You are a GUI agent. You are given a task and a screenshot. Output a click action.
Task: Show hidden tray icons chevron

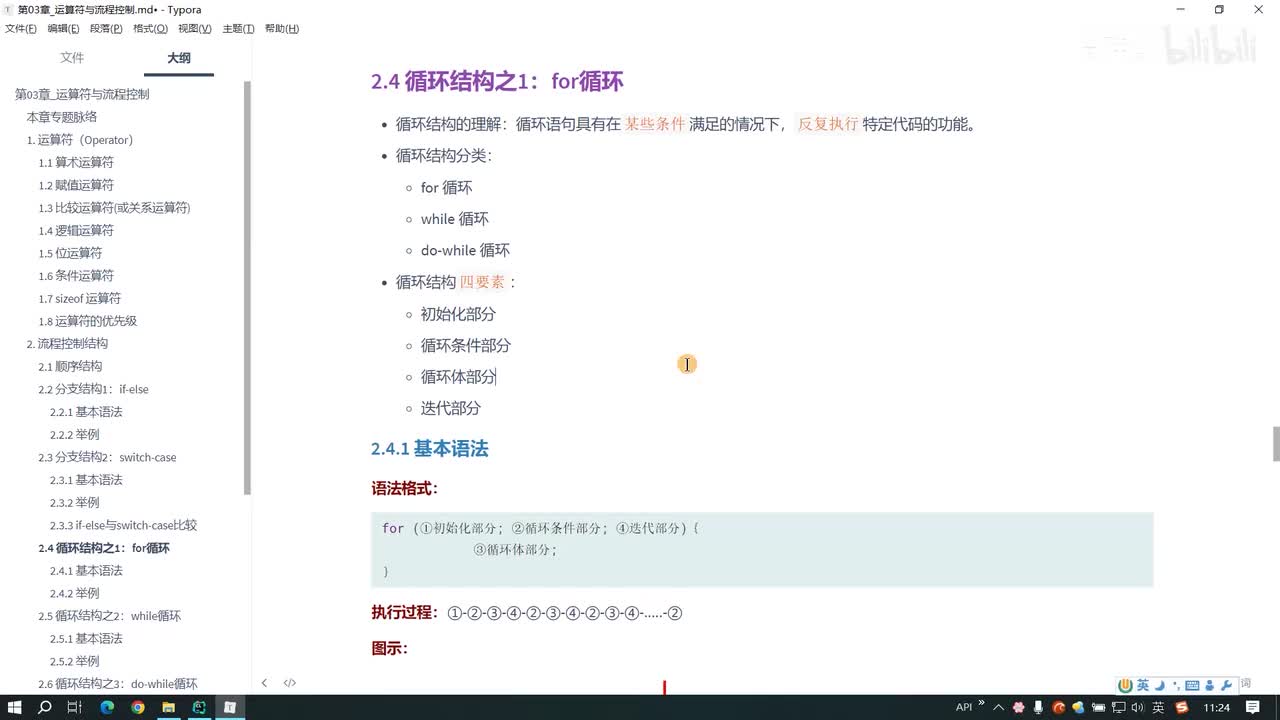point(998,707)
